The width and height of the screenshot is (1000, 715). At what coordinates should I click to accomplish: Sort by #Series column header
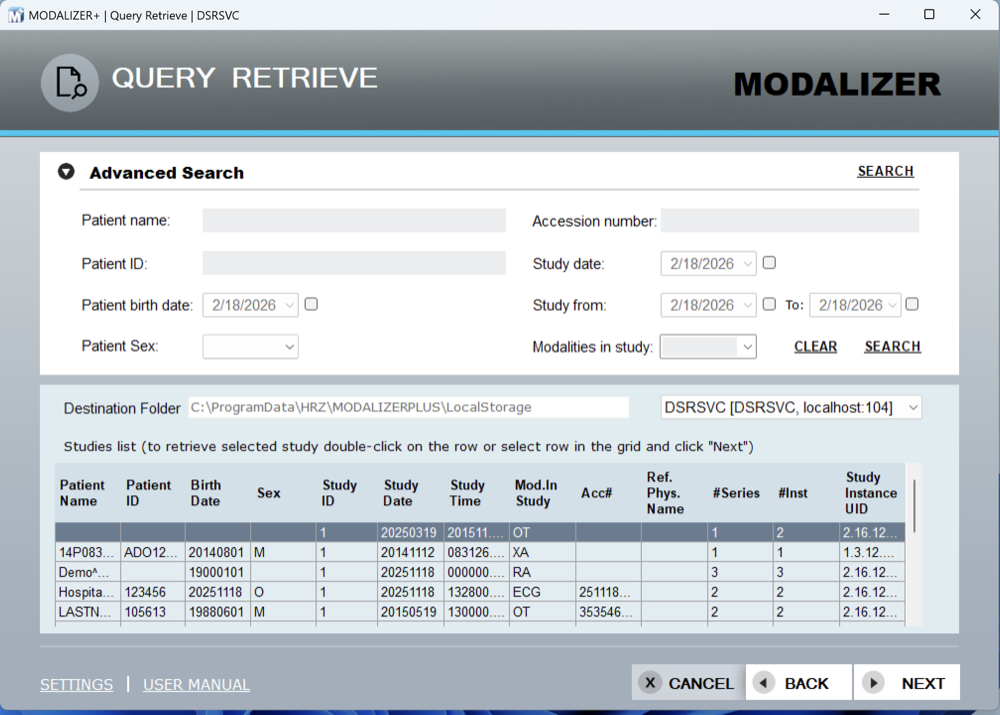click(740, 493)
